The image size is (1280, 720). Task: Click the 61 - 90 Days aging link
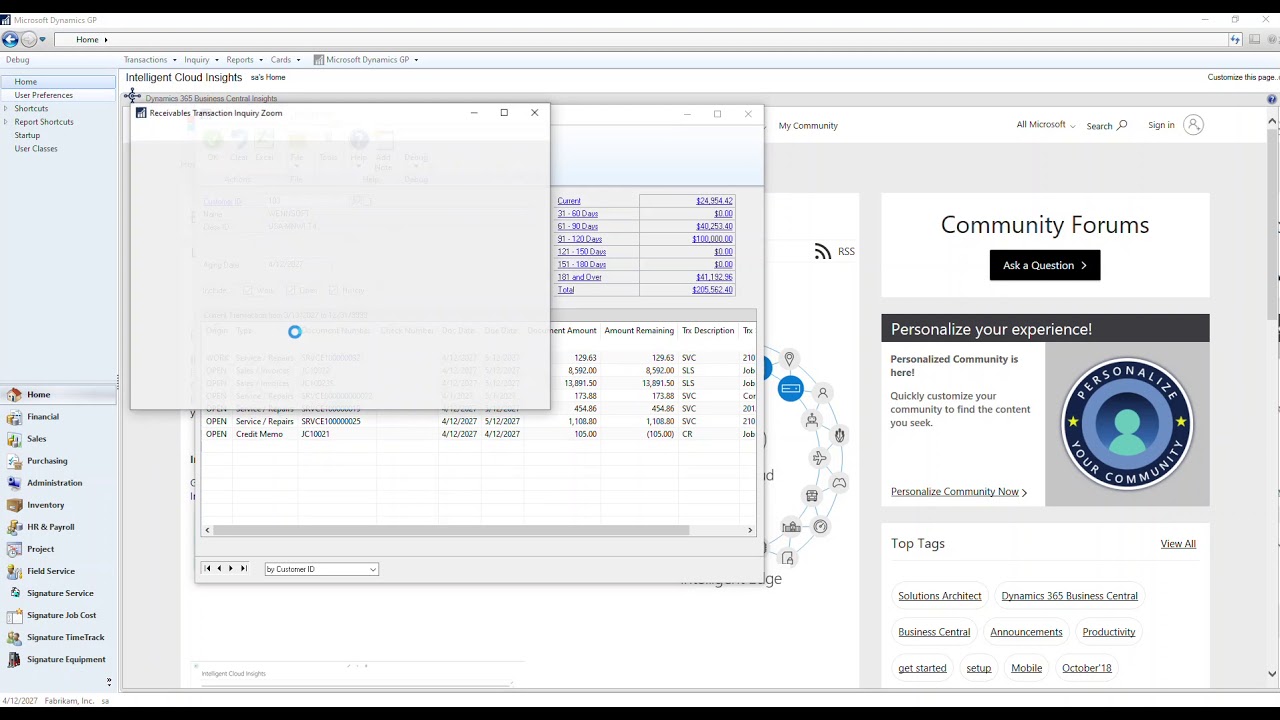[x=578, y=226]
